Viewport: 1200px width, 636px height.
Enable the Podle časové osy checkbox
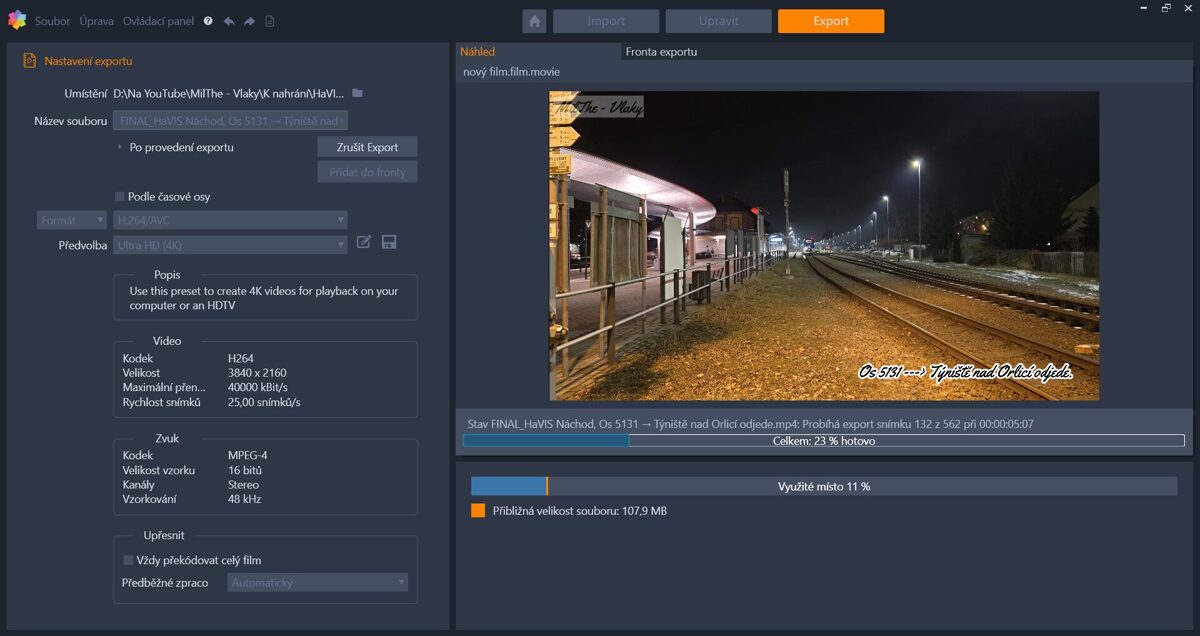pyautogui.click(x=118, y=197)
